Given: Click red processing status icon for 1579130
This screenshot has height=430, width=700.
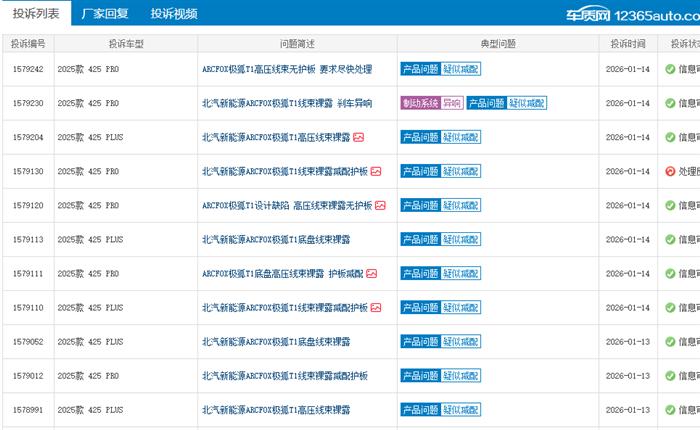Looking at the screenshot, I should coord(670,171).
